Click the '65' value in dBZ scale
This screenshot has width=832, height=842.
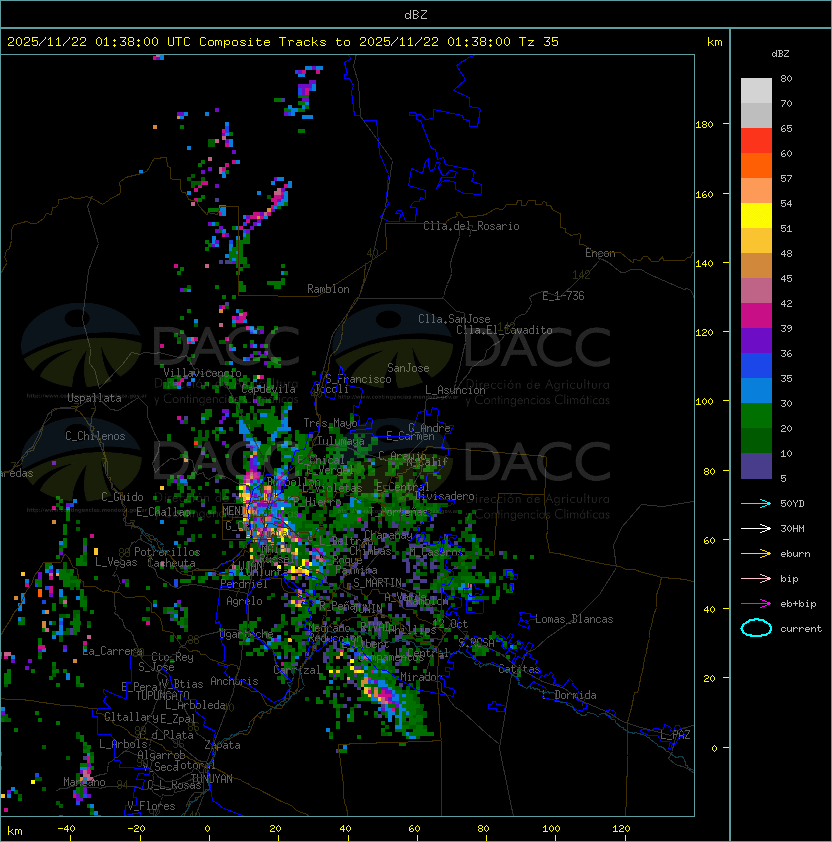(x=786, y=128)
